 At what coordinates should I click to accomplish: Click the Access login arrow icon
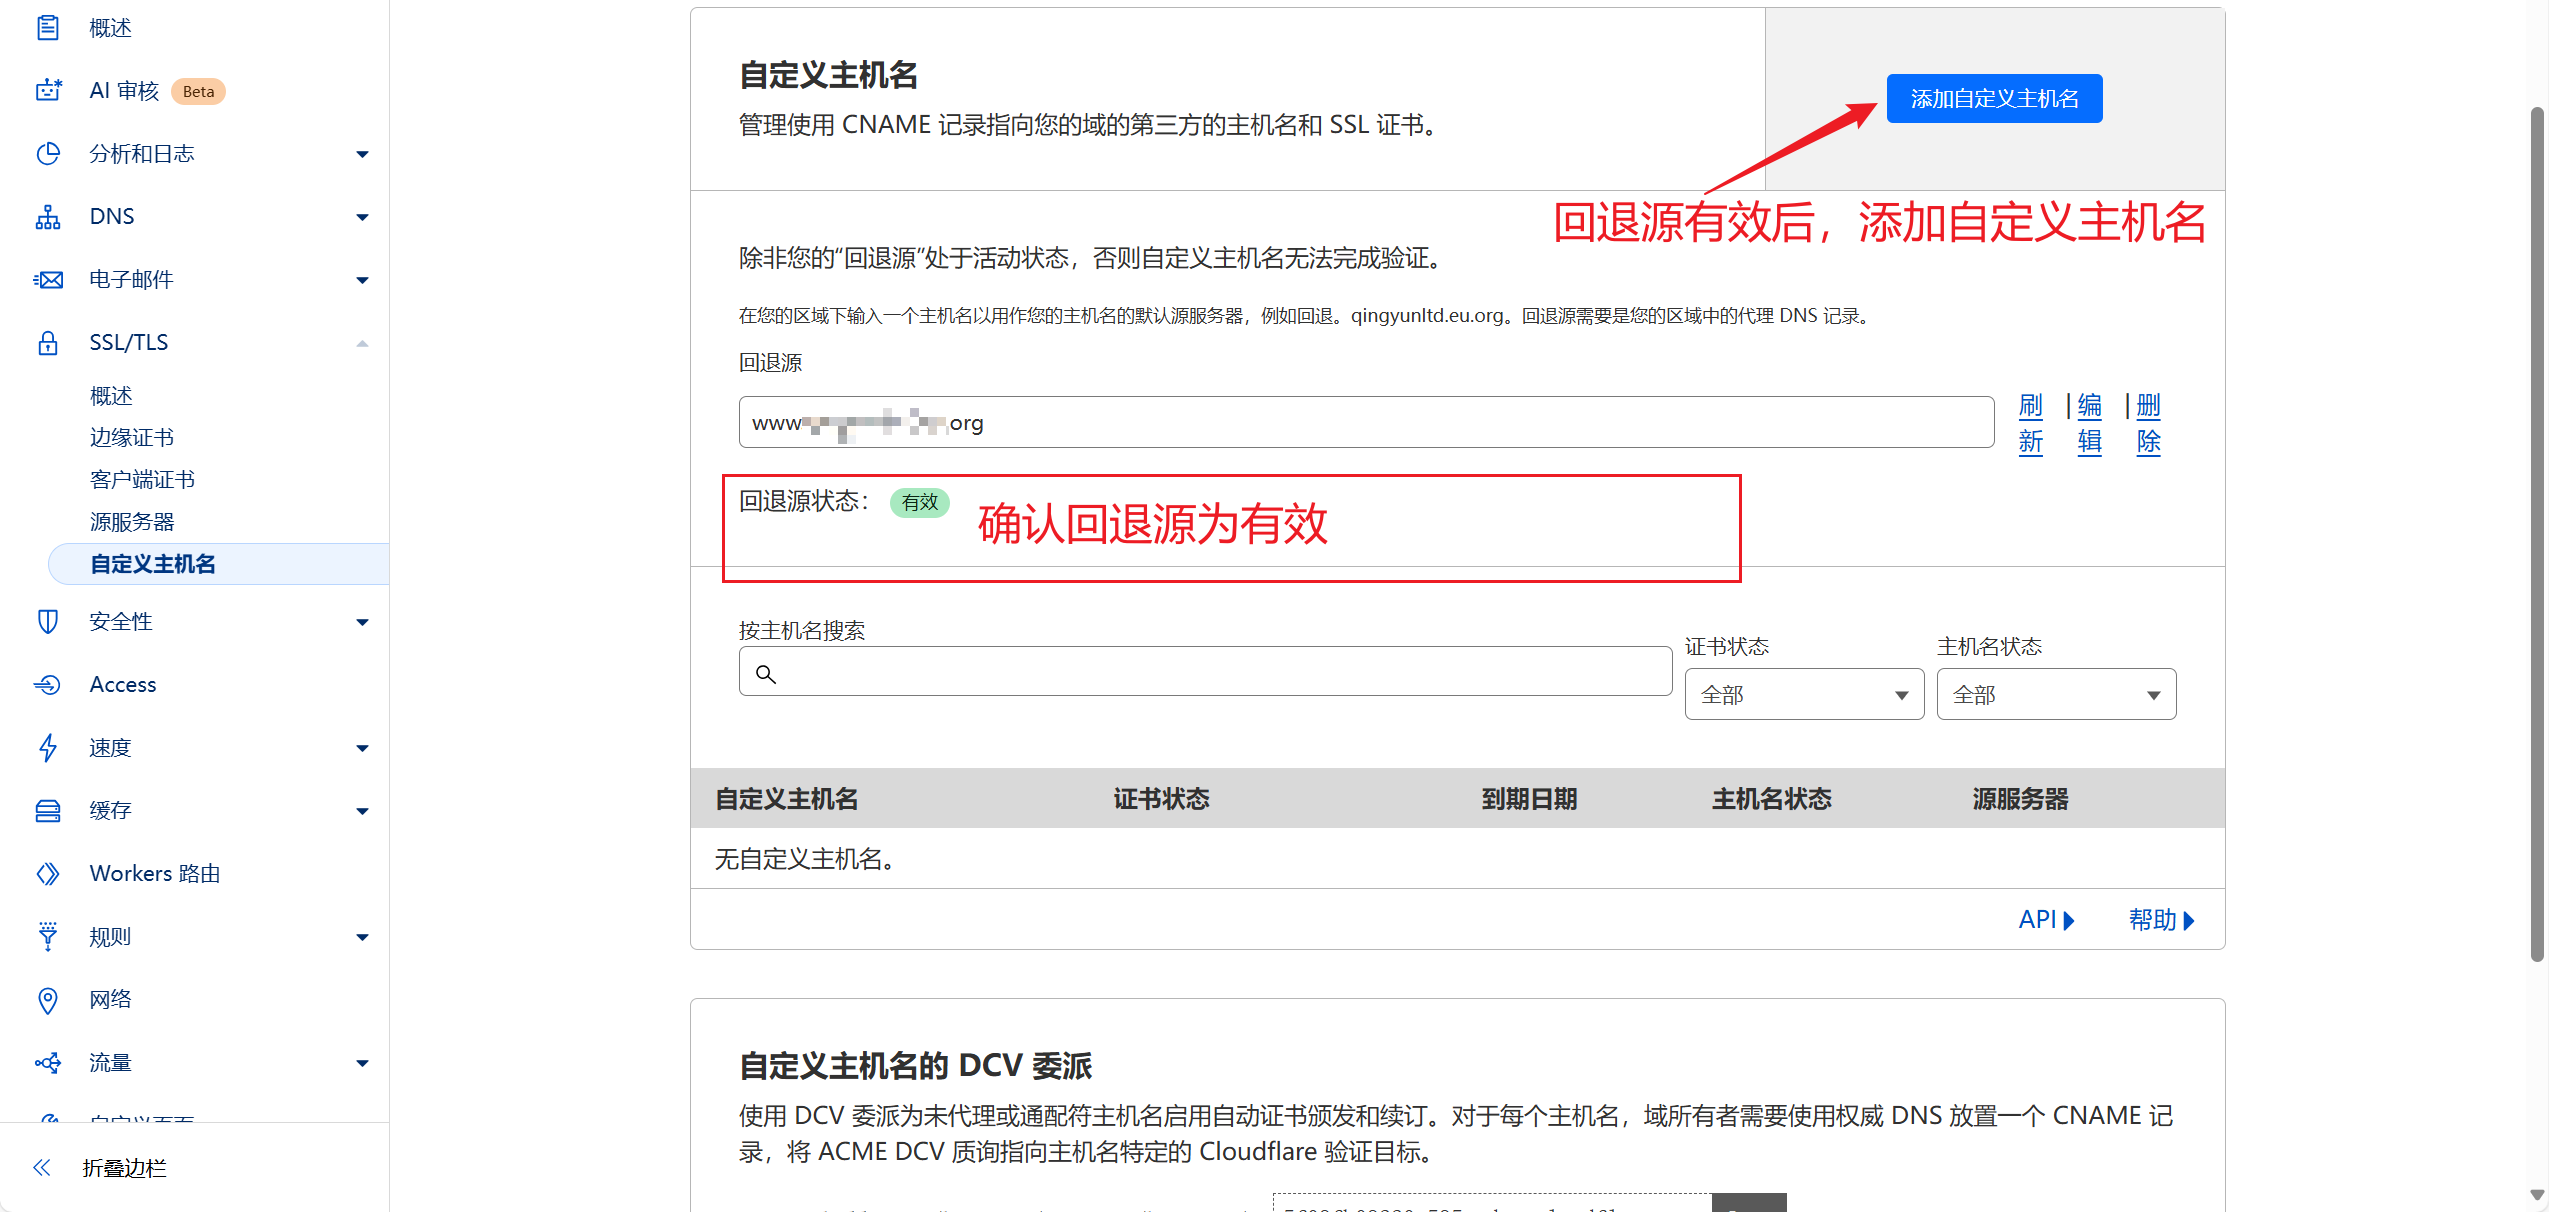click(47, 685)
